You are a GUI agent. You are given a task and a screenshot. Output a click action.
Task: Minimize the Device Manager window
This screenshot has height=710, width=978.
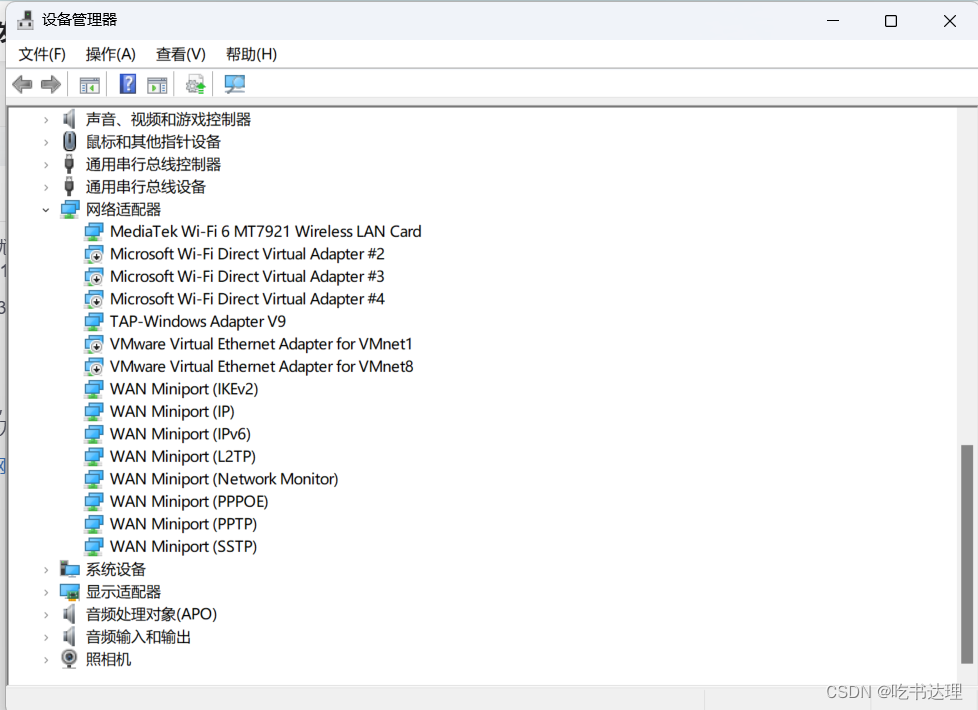click(x=833, y=21)
